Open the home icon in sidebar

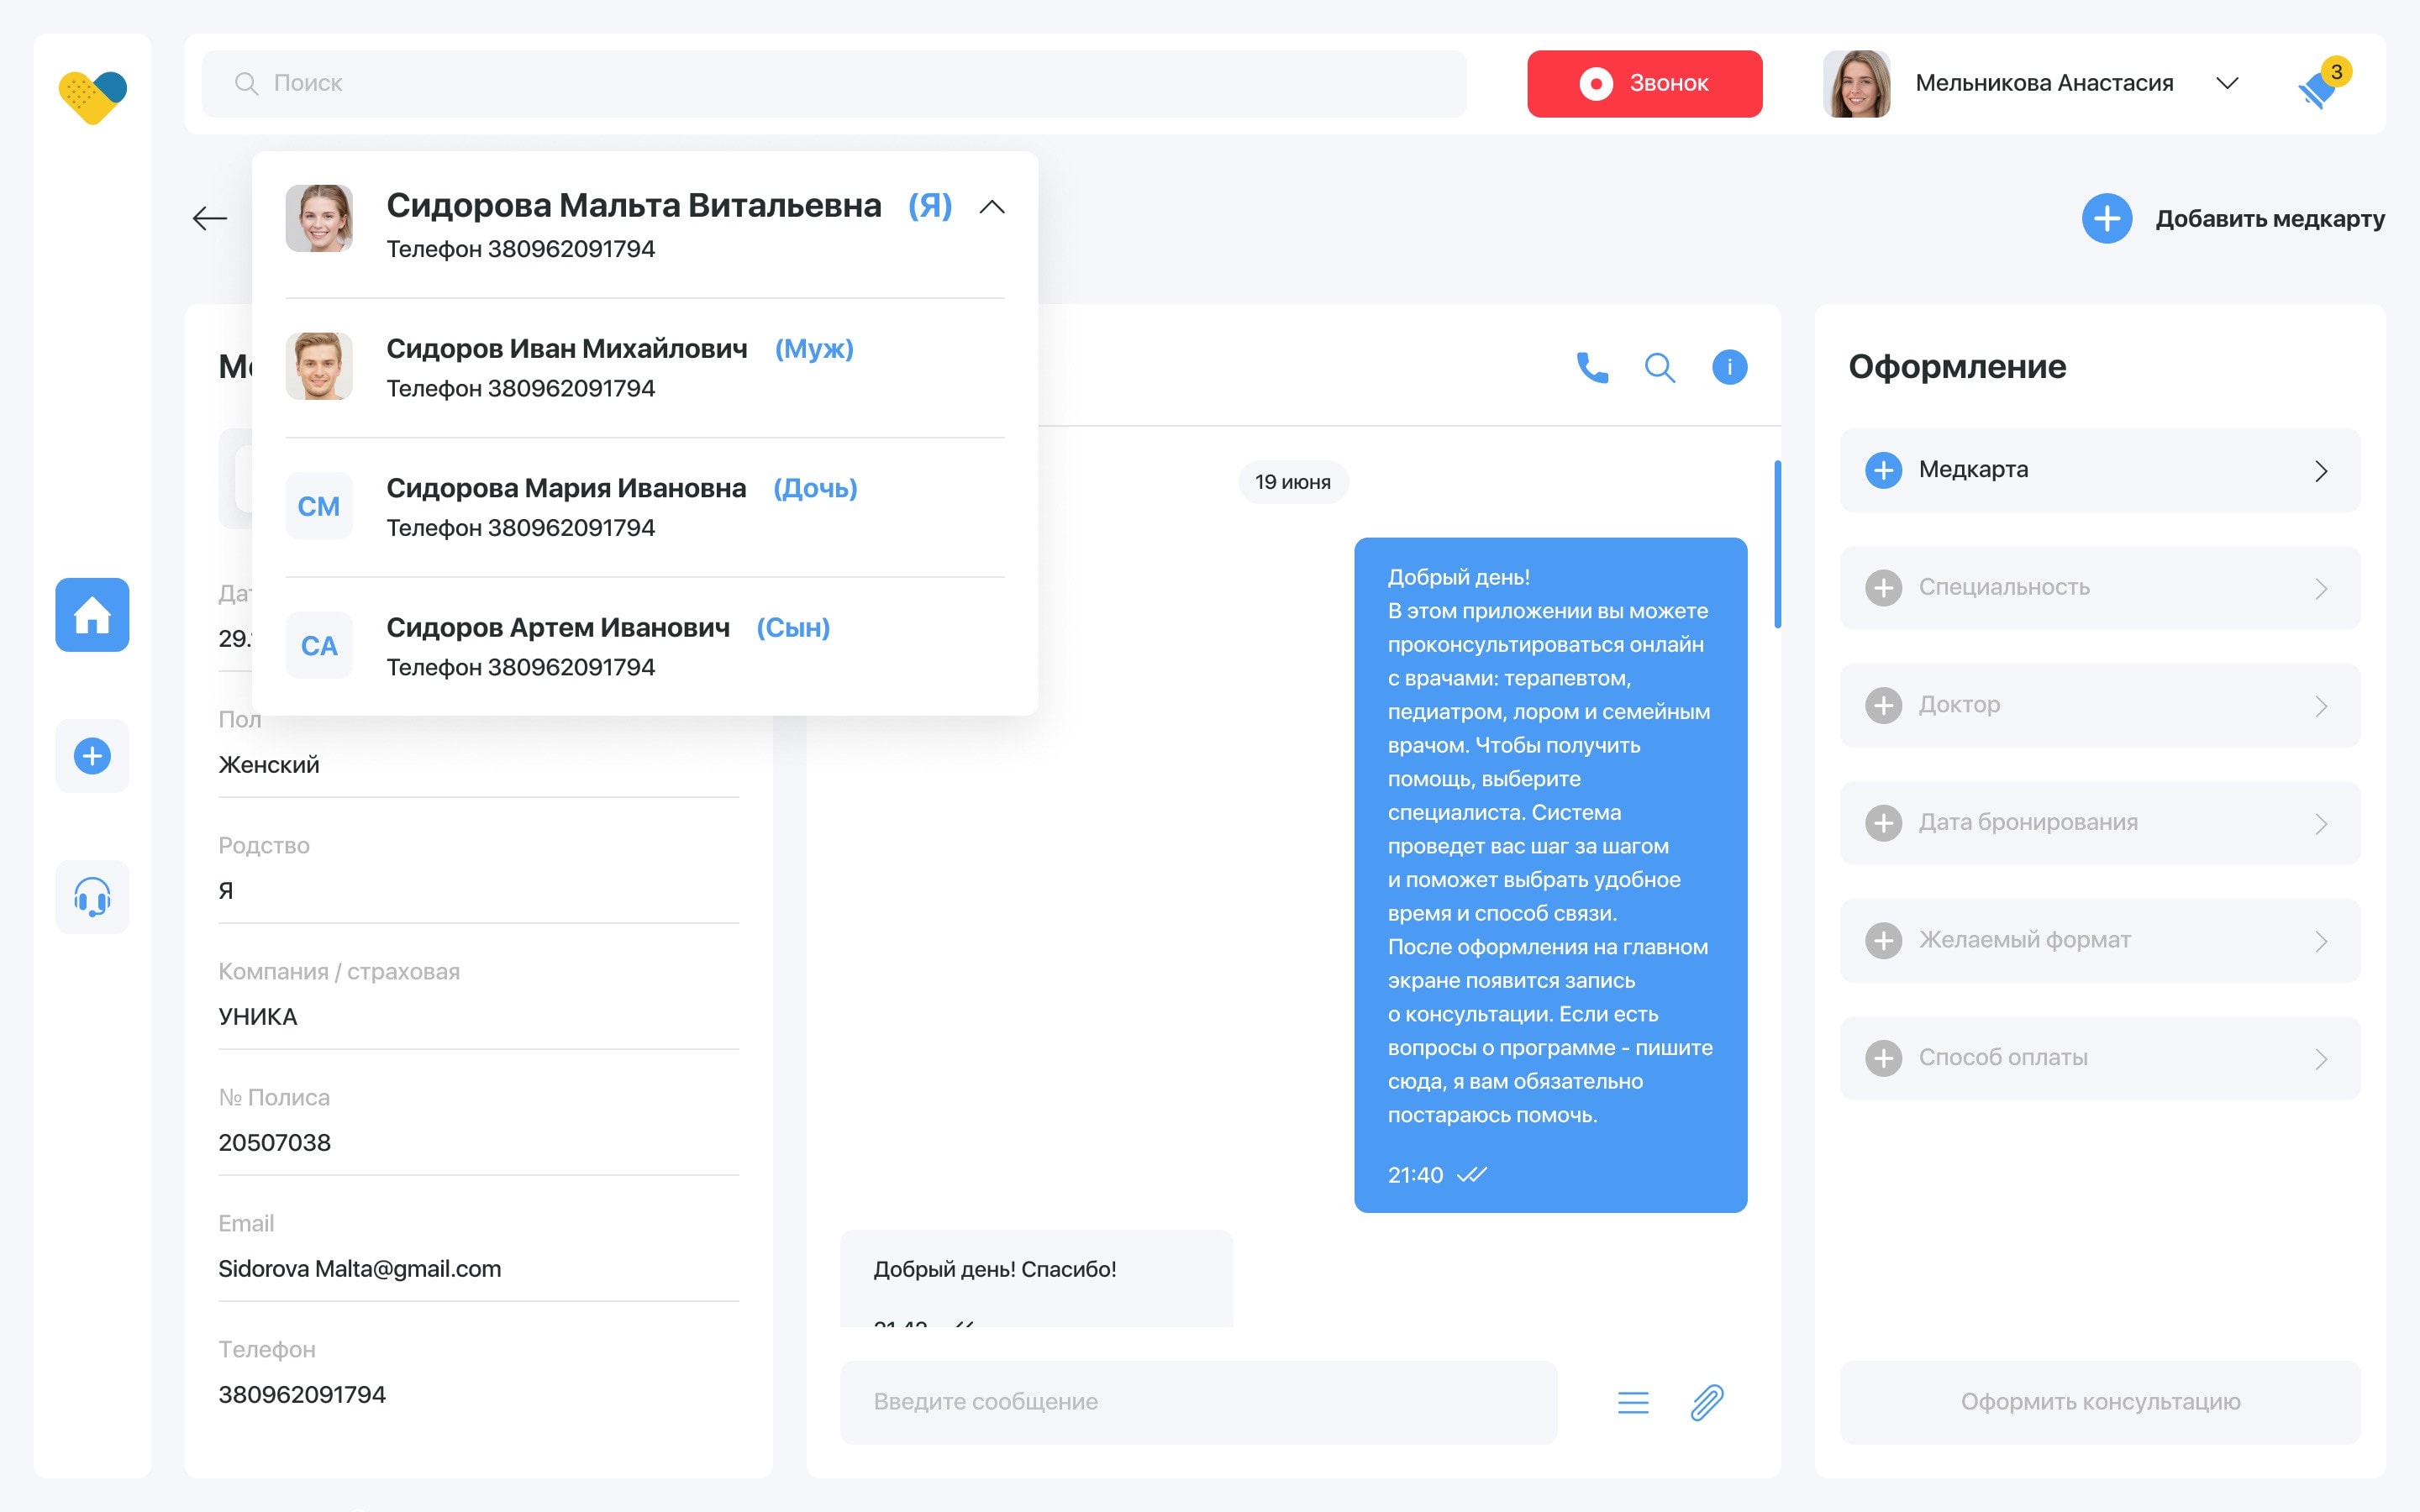tap(92, 615)
